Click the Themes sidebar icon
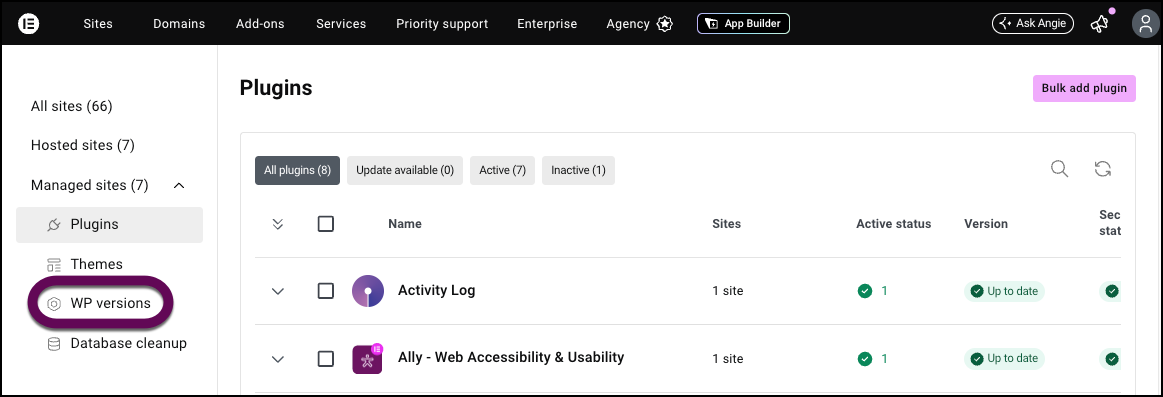 [53, 264]
